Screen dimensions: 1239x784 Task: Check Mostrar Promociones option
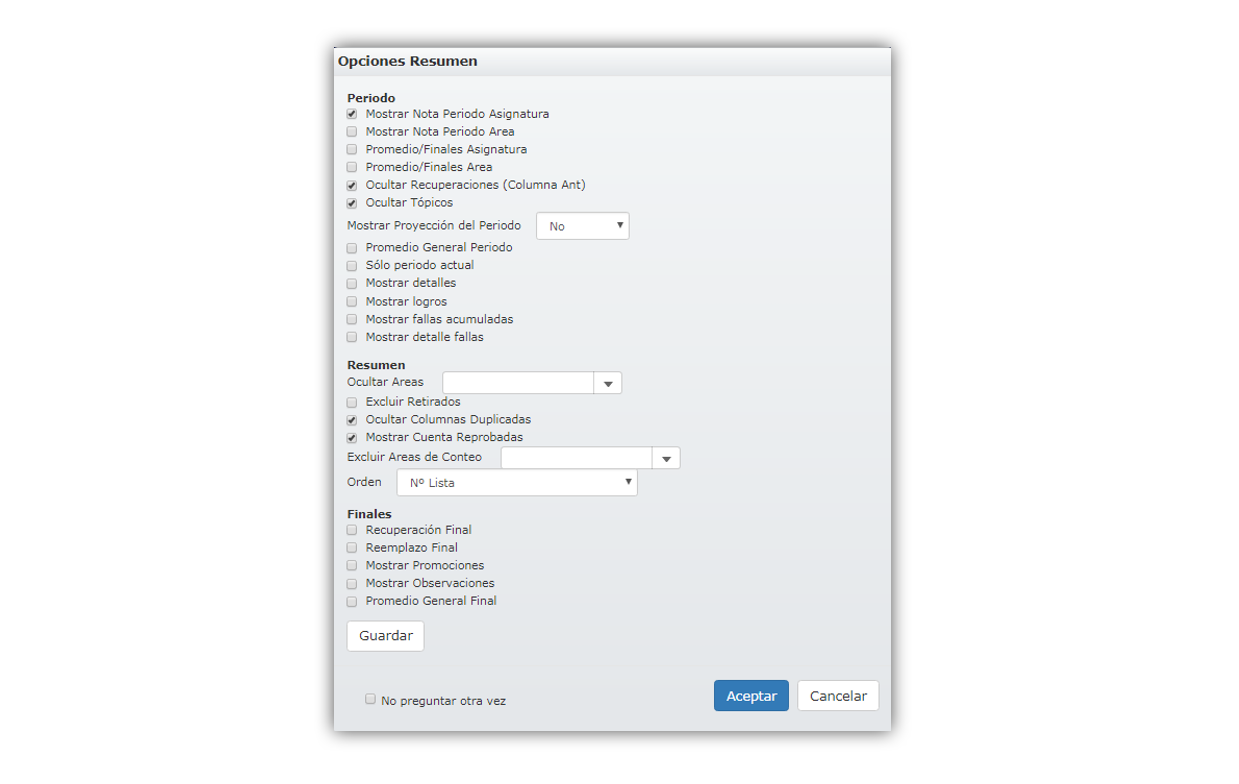point(352,566)
